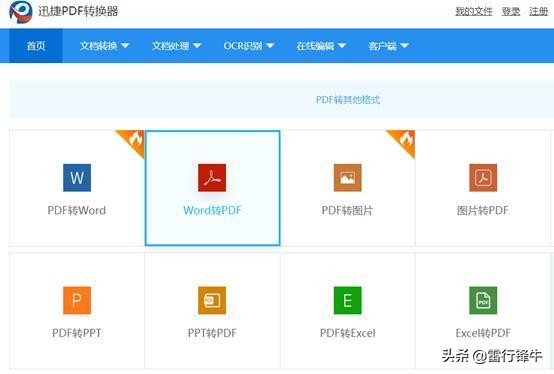Image resolution: width=554 pixels, height=374 pixels.
Task: Click the 注册 link
Action: tap(538, 11)
